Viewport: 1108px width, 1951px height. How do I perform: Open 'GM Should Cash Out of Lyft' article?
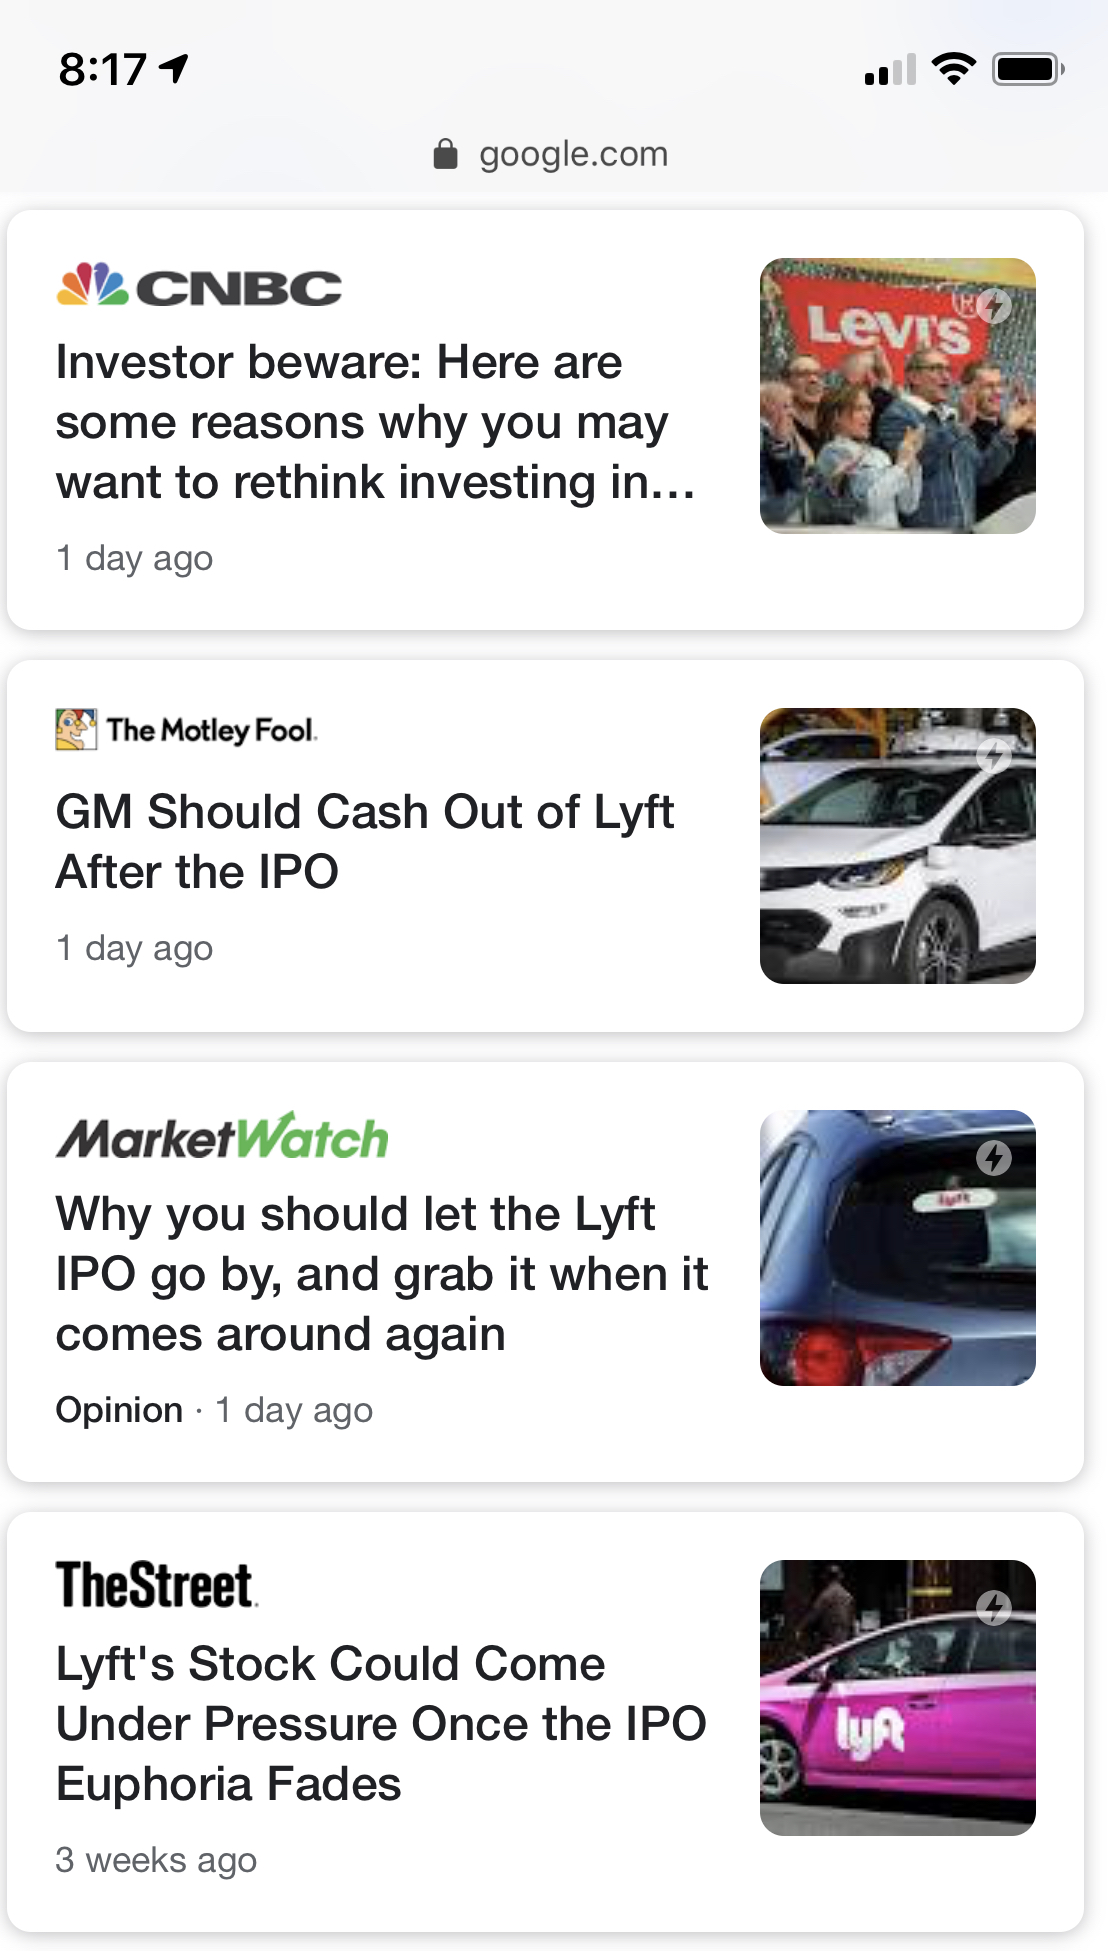coord(365,841)
